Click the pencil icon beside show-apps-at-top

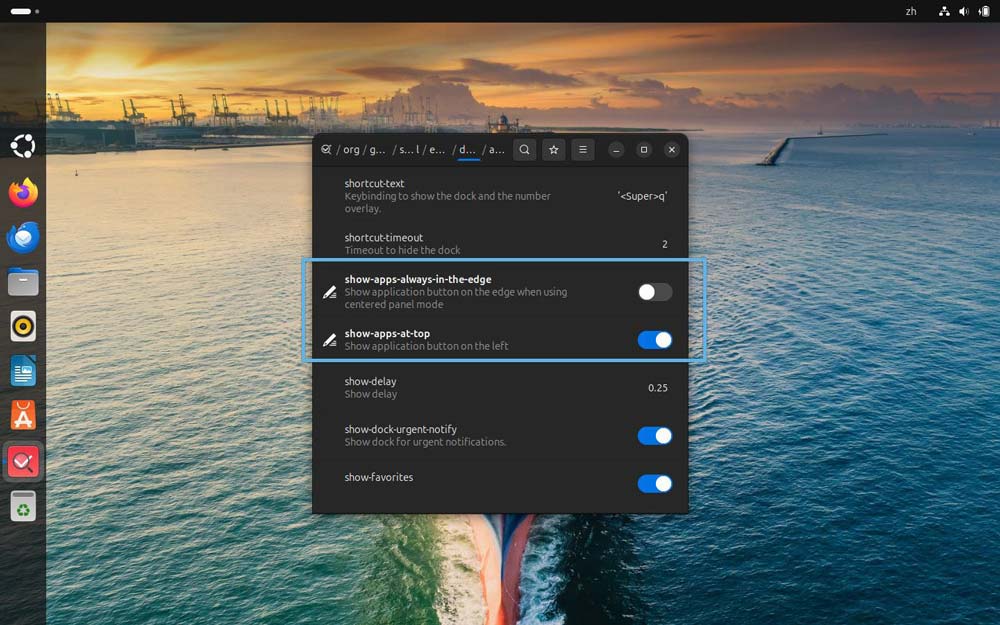click(x=330, y=340)
